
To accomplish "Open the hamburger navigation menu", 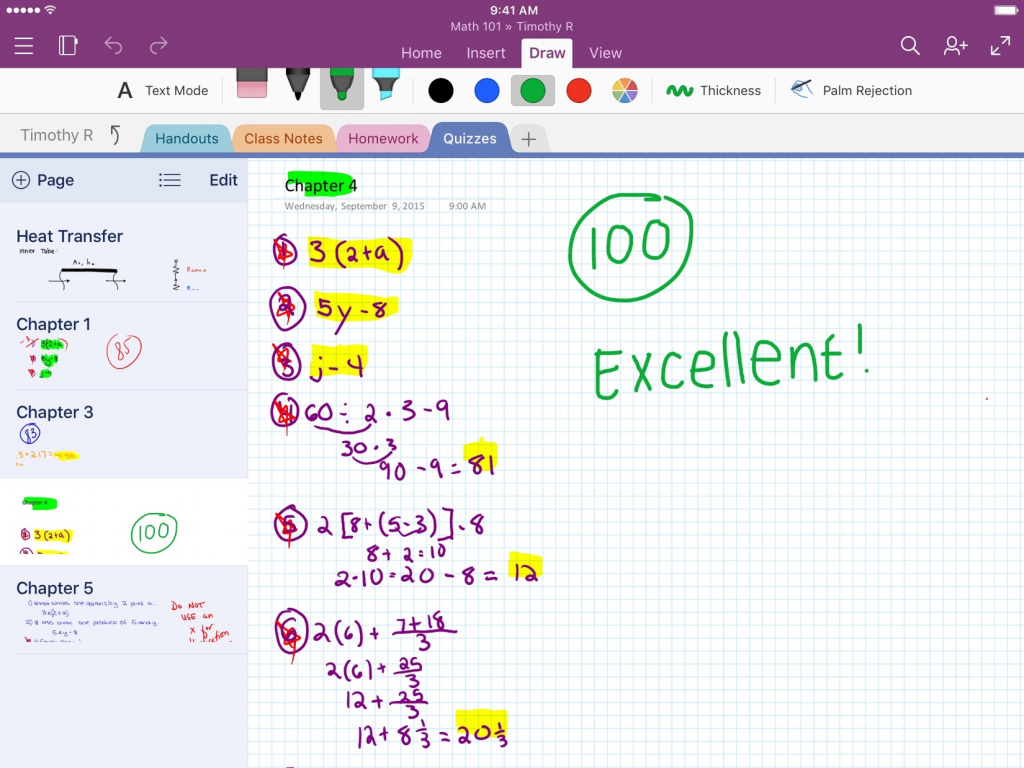I will click(x=23, y=45).
